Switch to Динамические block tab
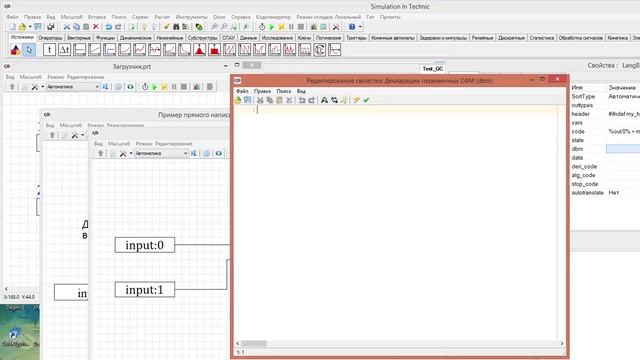The width and height of the screenshot is (640, 360). pos(136,38)
